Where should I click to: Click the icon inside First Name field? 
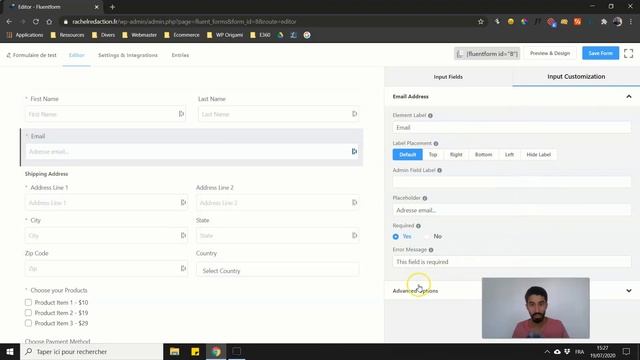[182, 114]
